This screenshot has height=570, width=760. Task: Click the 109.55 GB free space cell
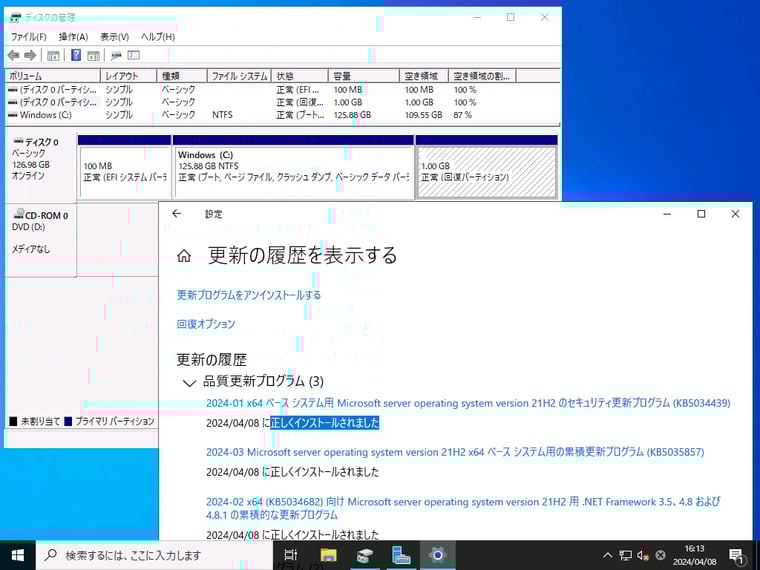coord(424,115)
